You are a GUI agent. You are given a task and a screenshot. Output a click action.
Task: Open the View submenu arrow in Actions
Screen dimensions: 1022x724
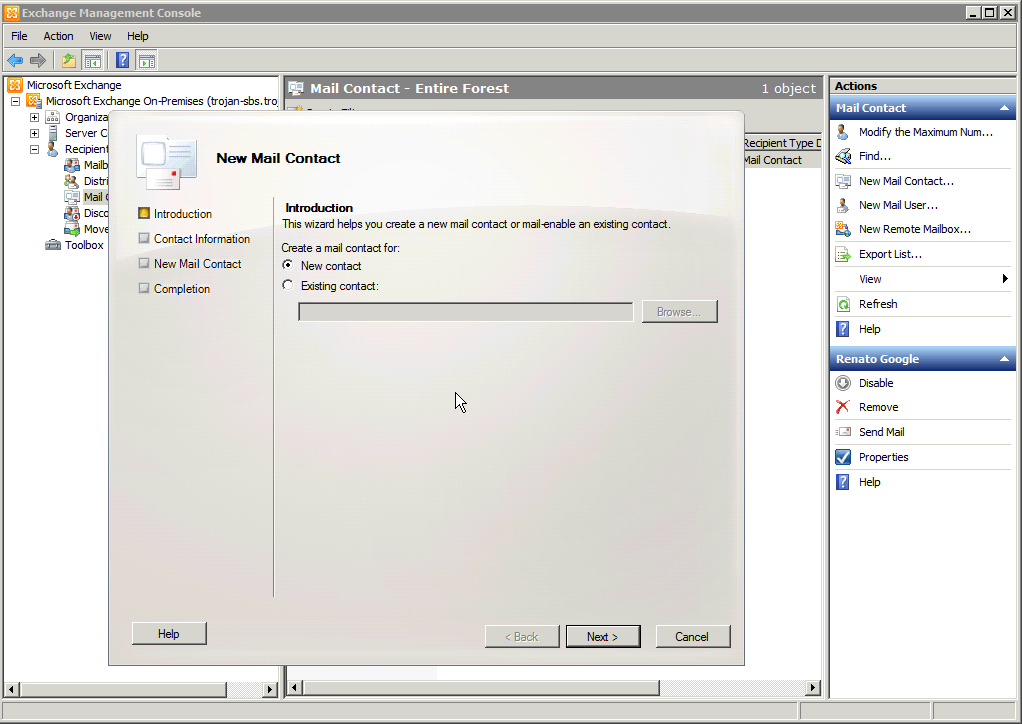[x=1005, y=278]
